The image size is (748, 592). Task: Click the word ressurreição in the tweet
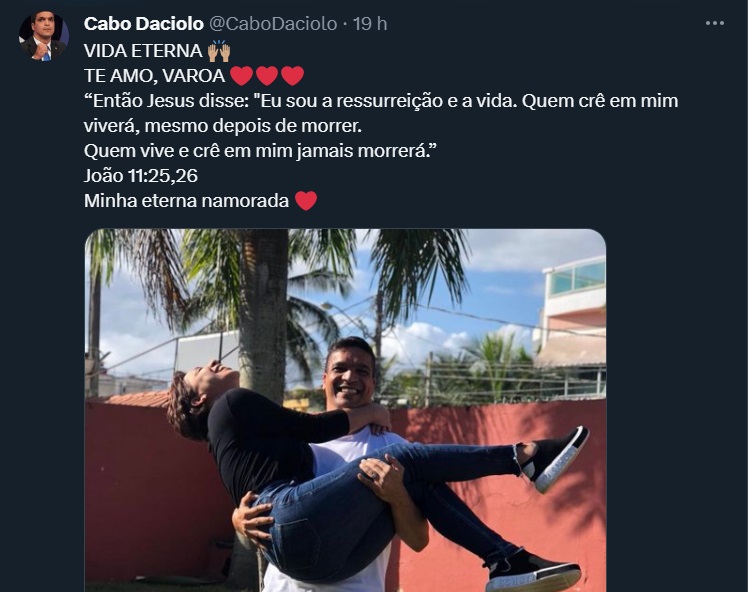pos(389,101)
